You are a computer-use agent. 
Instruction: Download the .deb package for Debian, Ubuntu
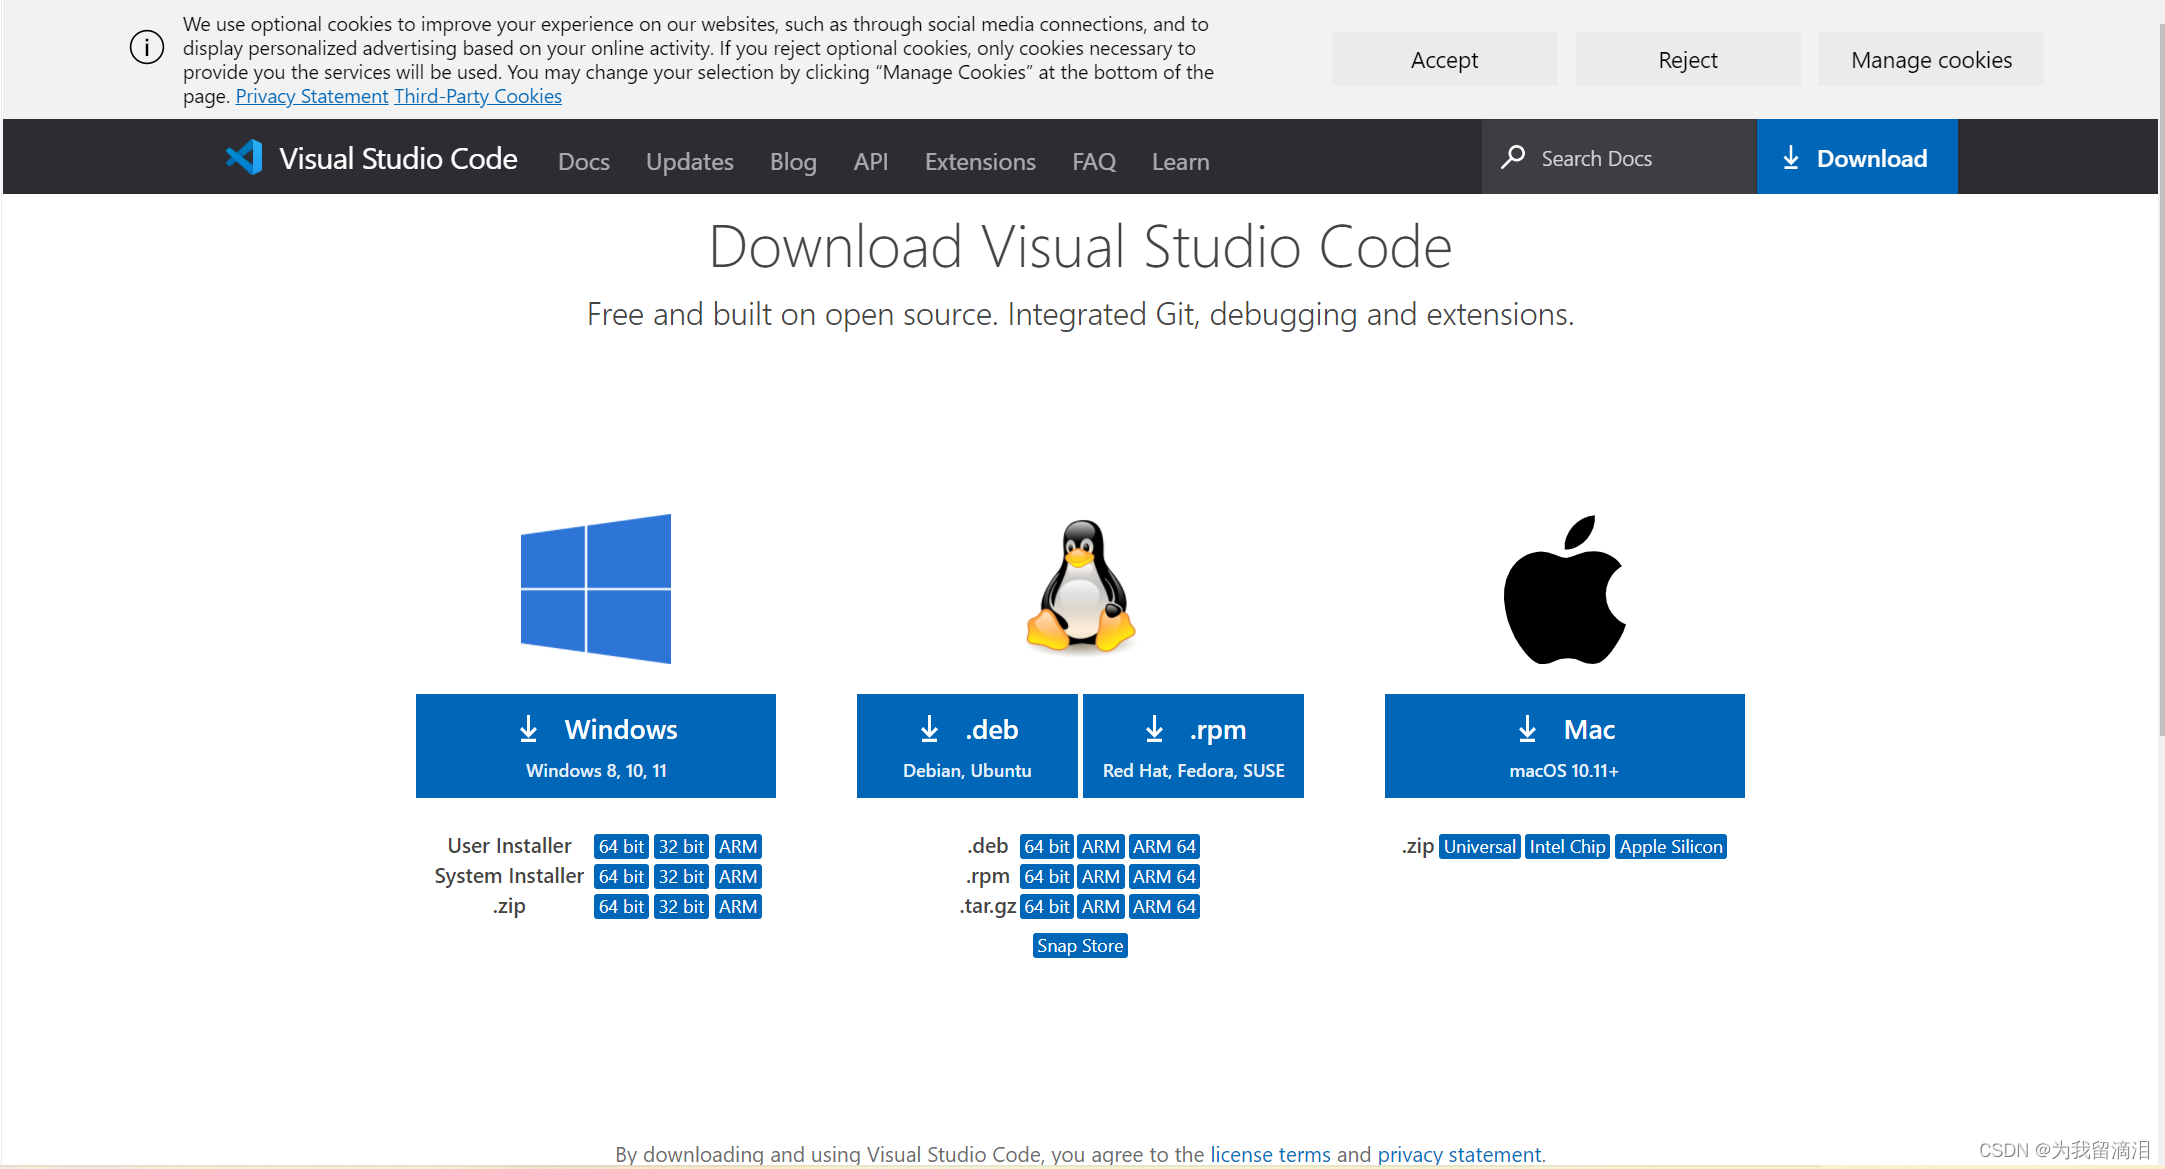[x=967, y=746]
